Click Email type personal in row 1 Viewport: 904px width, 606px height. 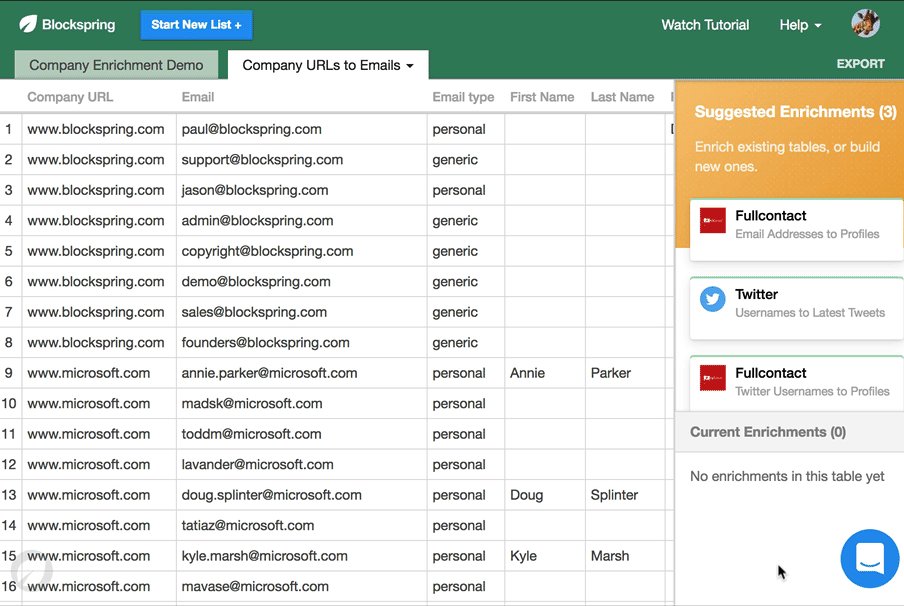tap(466, 129)
